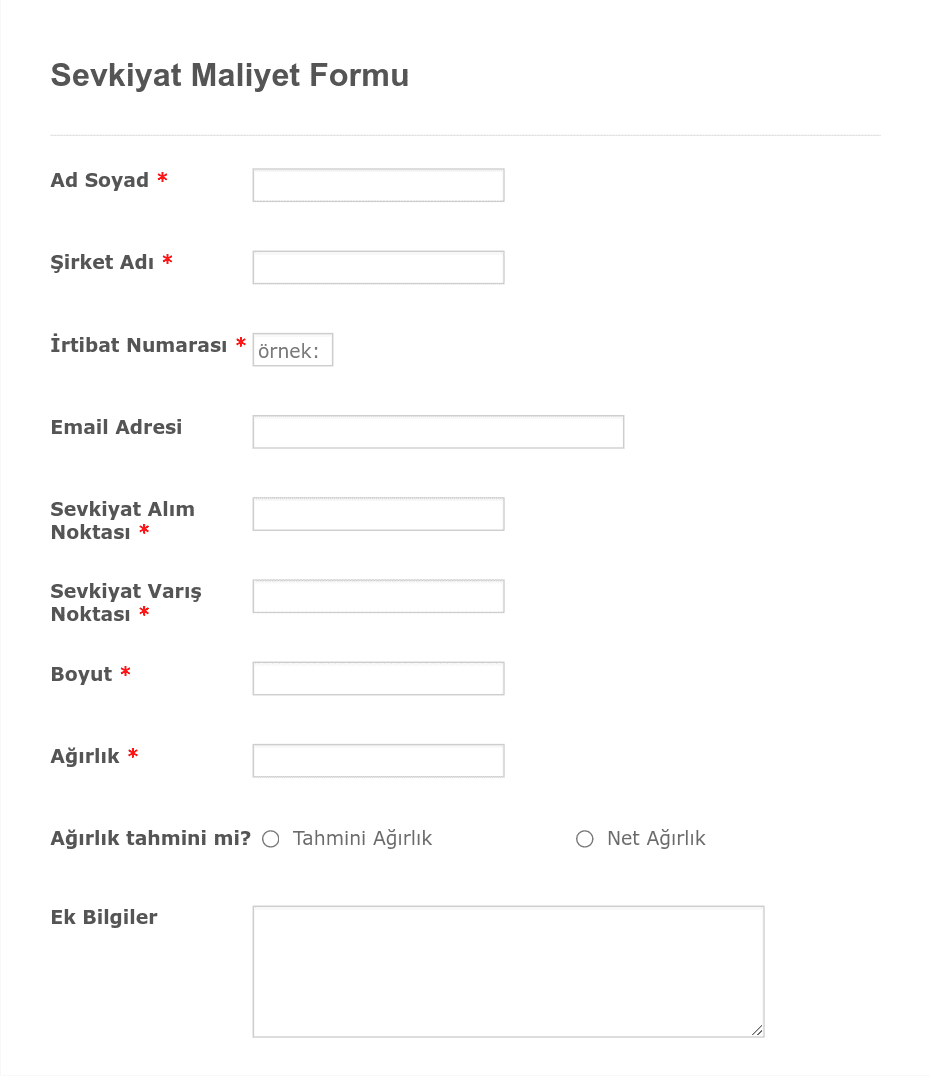
Task: Click the Boyut field label
Action: tap(82, 674)
